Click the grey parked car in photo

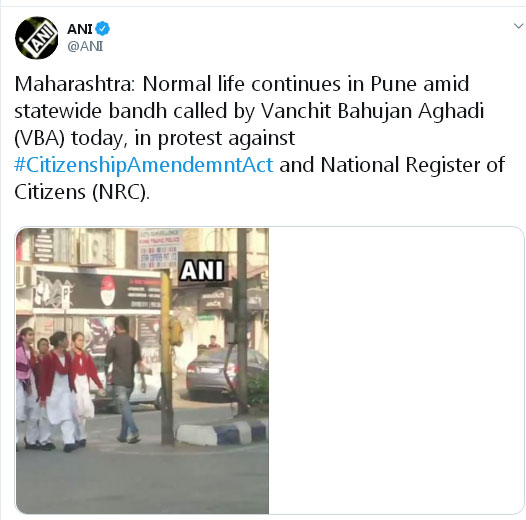(227, 374)
